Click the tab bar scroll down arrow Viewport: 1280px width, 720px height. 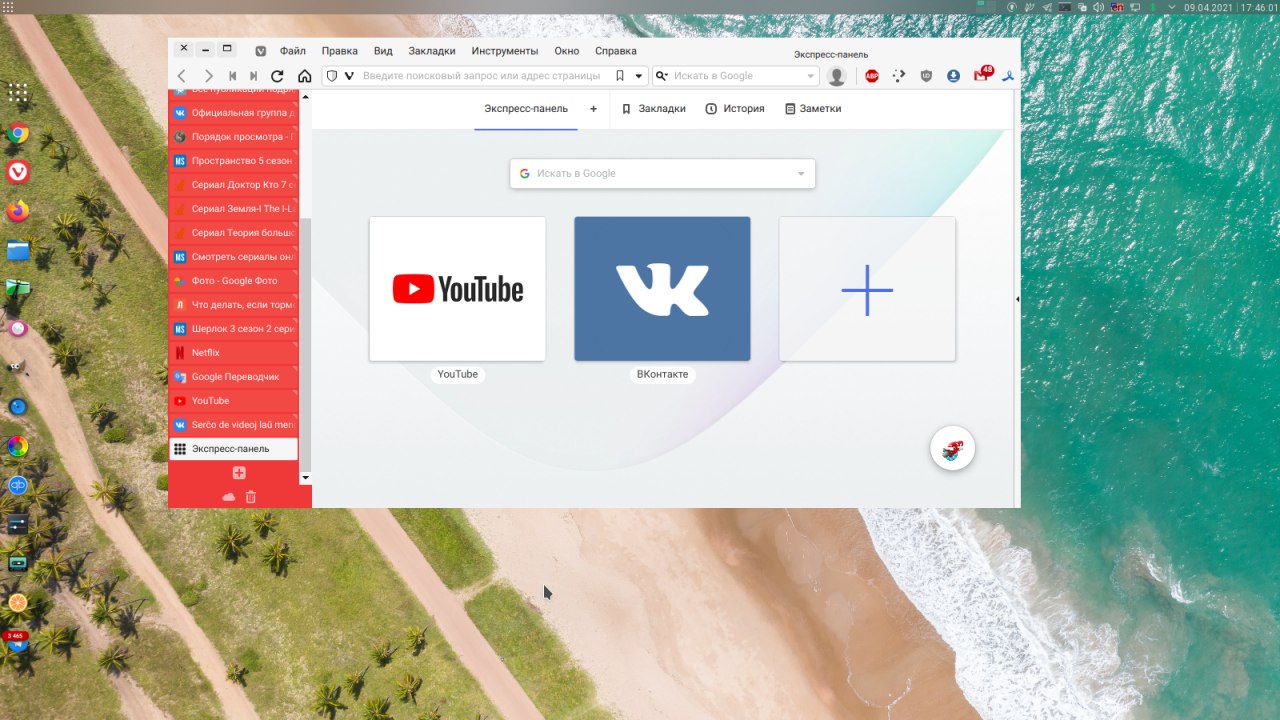click(x=306, y=478)
